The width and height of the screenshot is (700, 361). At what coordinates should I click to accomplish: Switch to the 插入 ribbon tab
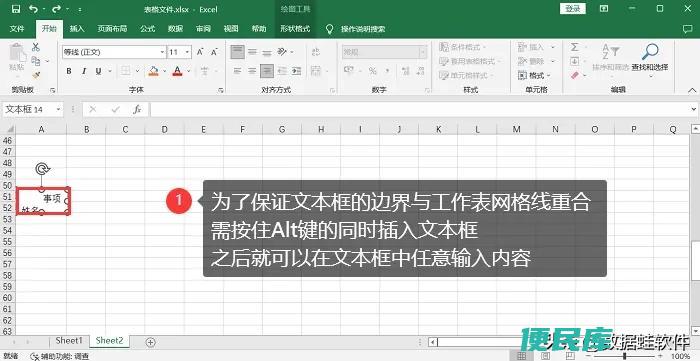click(x=77, y=29)
